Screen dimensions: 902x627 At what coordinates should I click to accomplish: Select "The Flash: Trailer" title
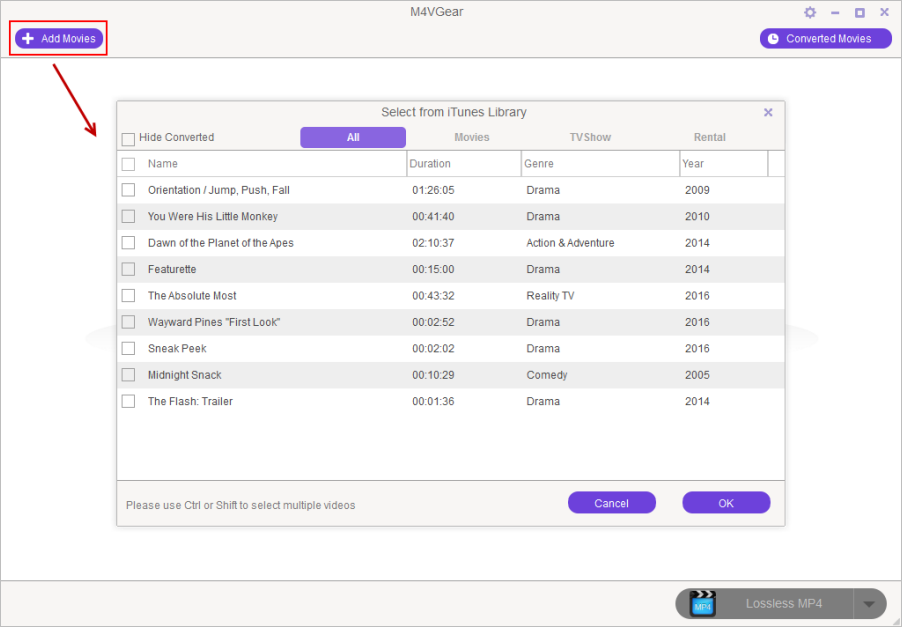click(190, 402)
